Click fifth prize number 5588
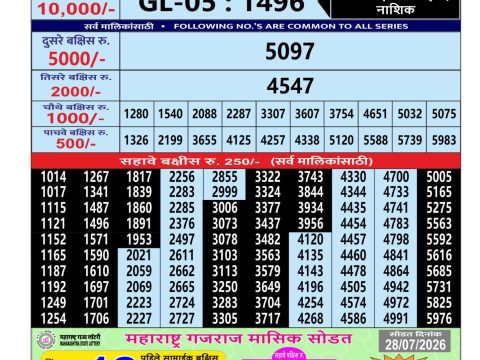Screen dimensions: 480x360 pos(375,140)
